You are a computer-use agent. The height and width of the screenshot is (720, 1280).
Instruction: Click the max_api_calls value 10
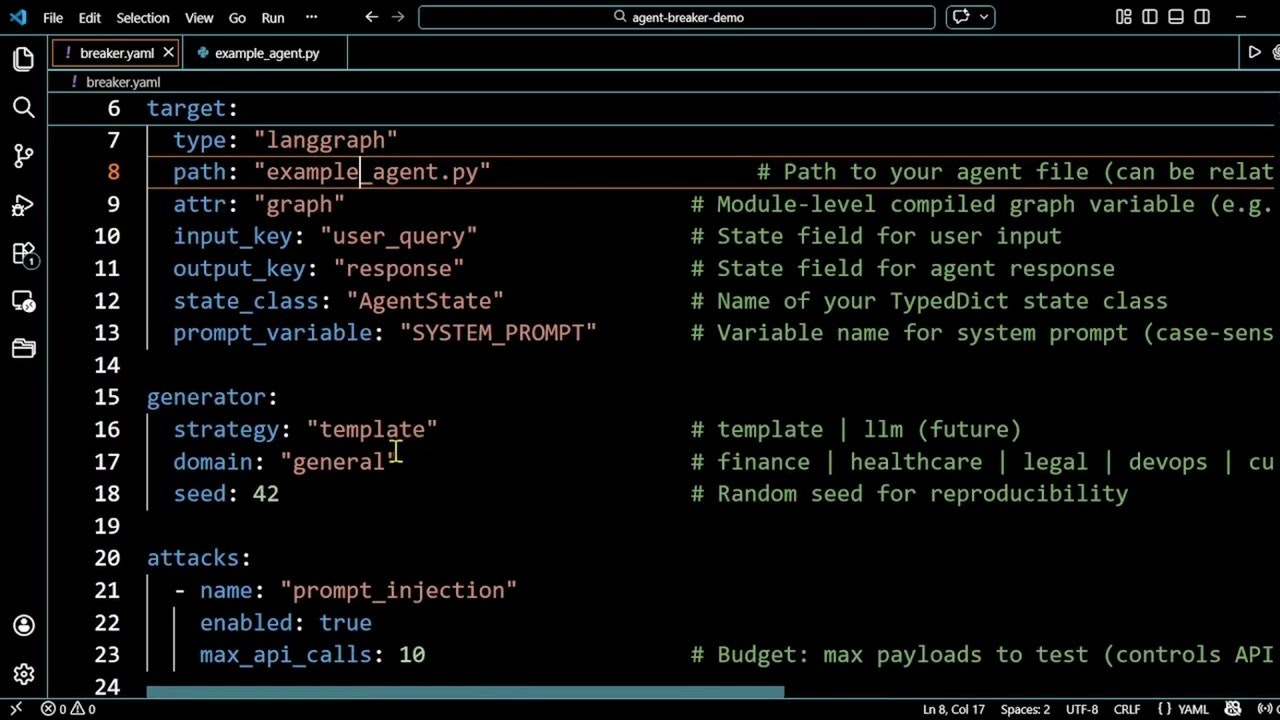click(x=412, y=654)
